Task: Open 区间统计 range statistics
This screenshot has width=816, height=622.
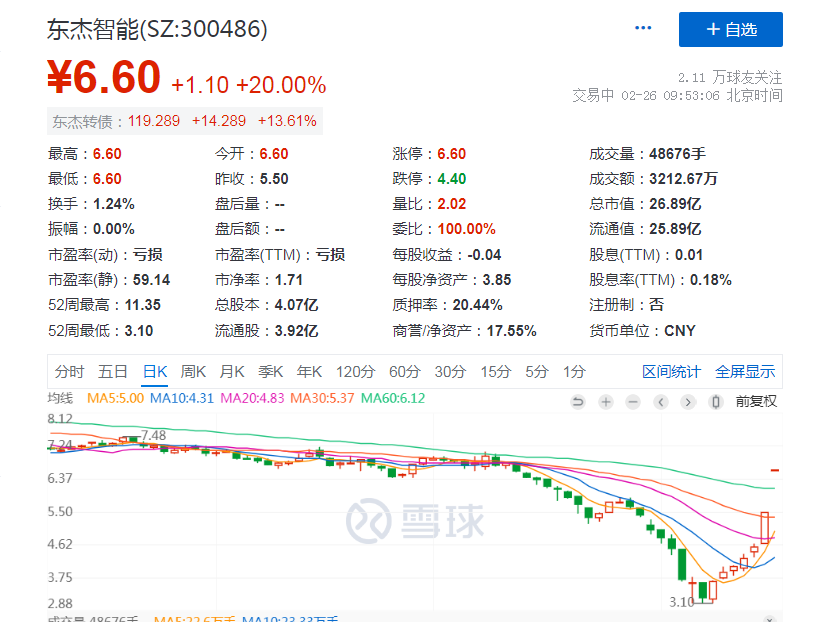Action: coord(671,372)
